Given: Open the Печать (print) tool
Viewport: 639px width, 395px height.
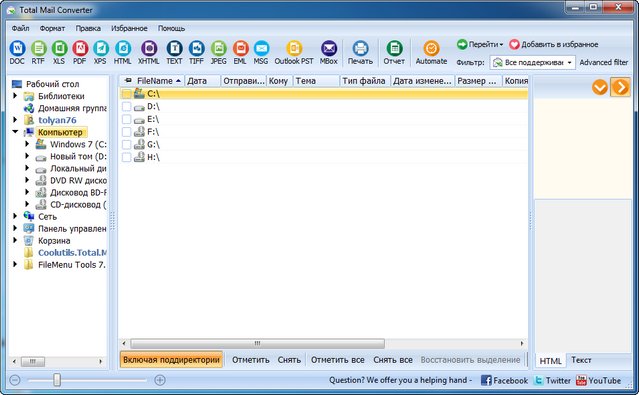Looking at the screenshot, I should click(360, 53).
